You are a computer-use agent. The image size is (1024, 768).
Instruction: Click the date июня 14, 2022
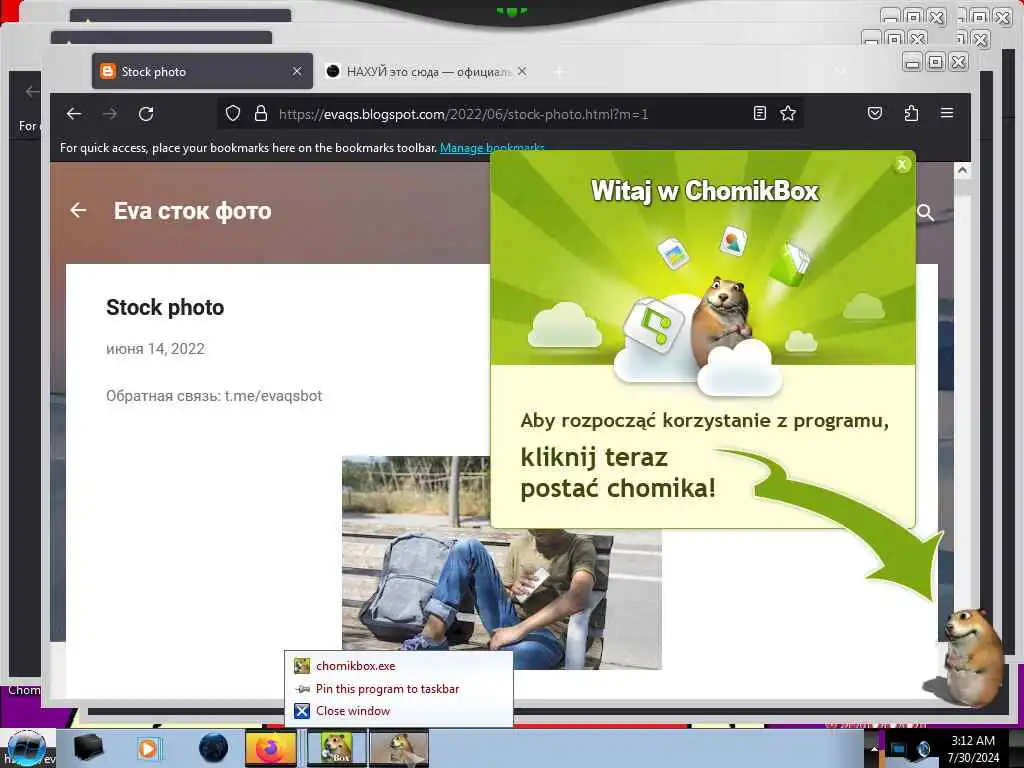(x=155, y=349)
